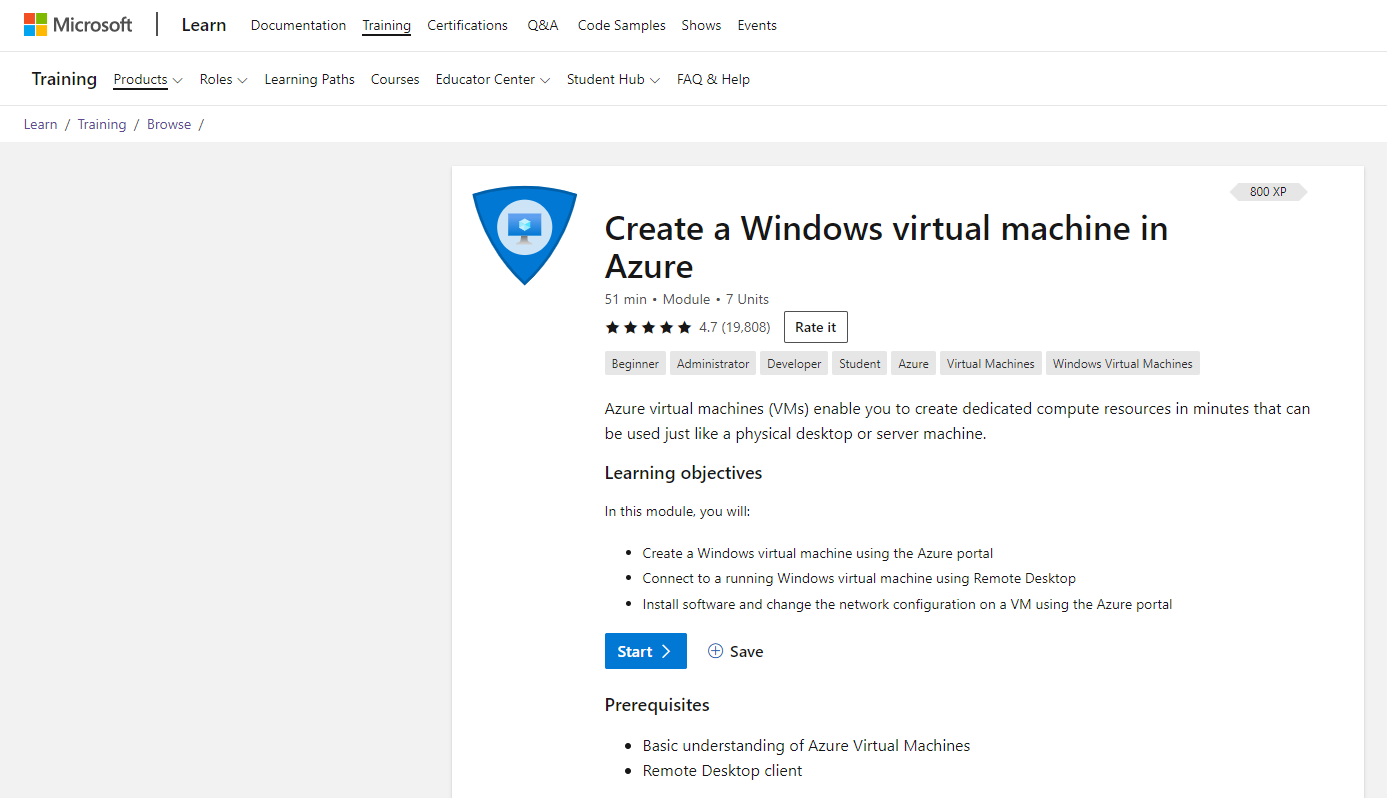Open FAQ & Help link
This screenshot has height=798, width=1387.
click(713, 79)
